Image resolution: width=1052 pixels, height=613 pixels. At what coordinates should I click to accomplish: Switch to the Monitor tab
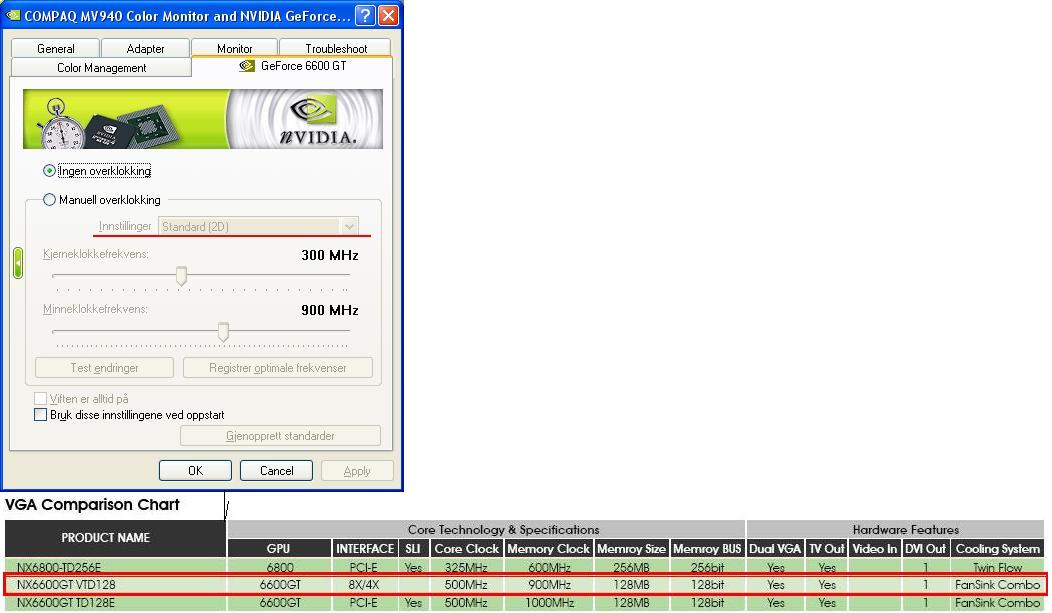(234, 48)
